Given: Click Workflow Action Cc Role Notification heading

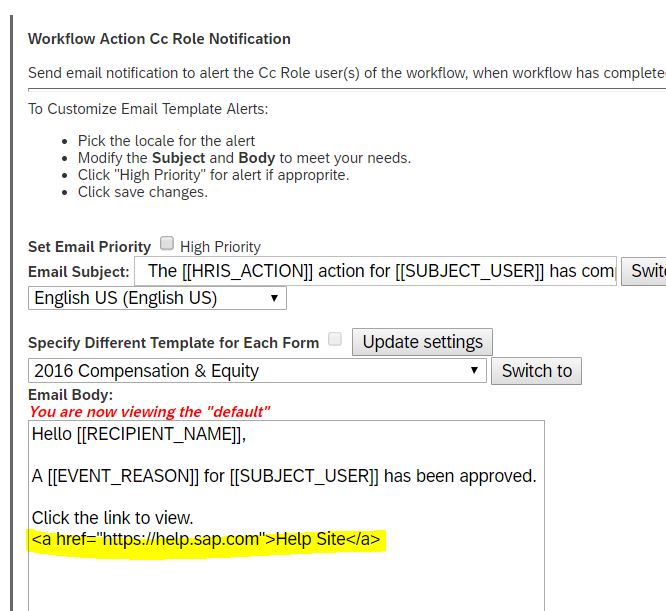Looking at the screenshot, I should click(x=159, y=39).
